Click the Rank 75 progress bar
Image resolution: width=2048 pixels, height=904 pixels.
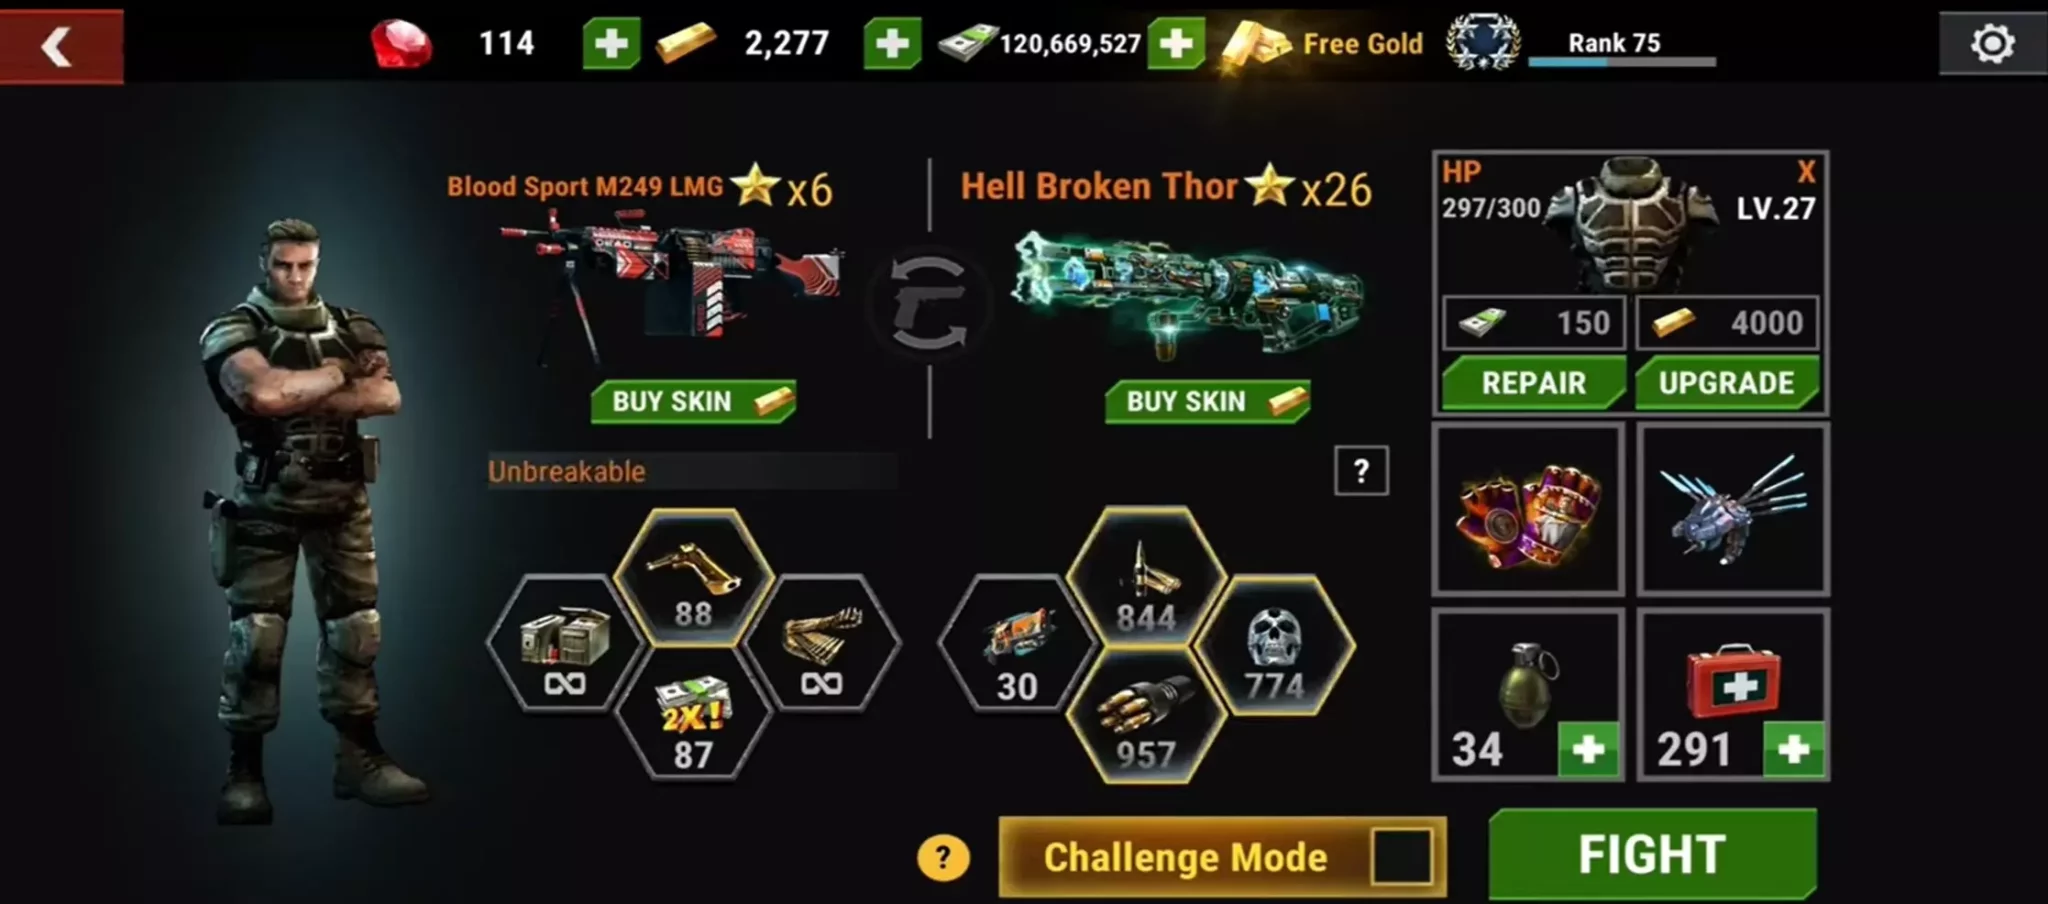coord(1622,62)
